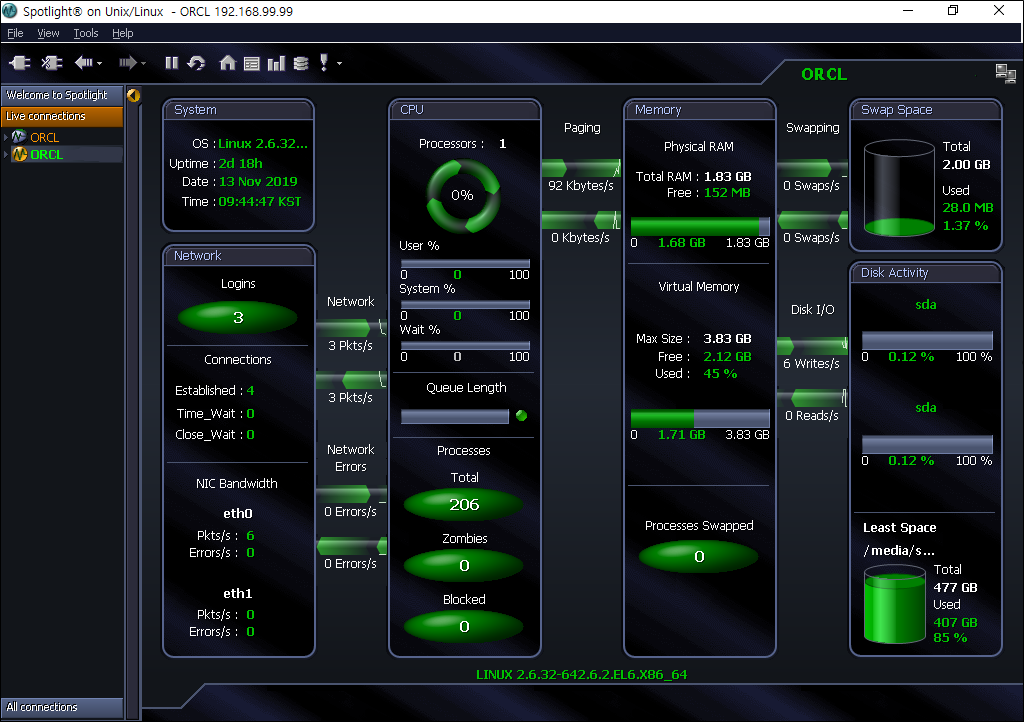Select the Live connections section
1024x722 pixels.
coord(62,116)
